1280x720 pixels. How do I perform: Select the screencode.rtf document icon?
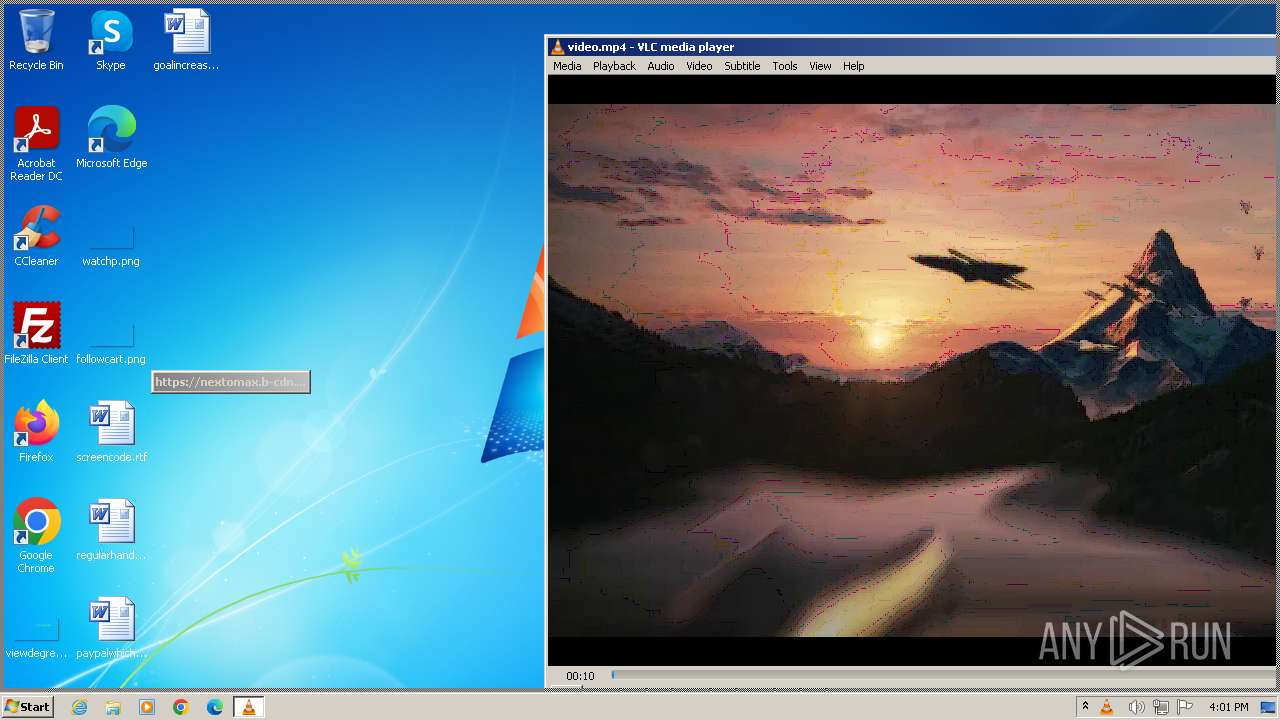pyautogui.click(x=111, y=432)
